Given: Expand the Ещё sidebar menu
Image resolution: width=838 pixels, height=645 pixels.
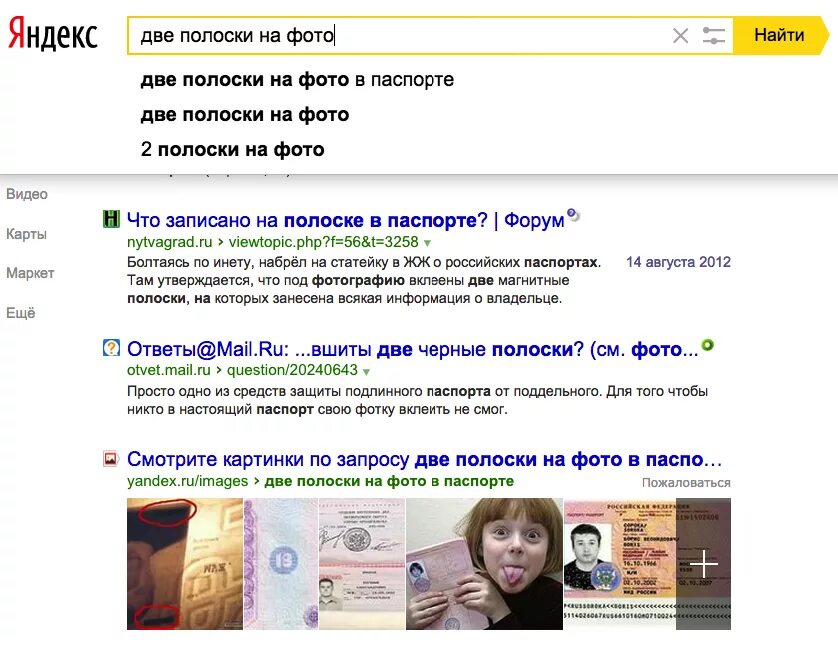Looking at the screenshot, I should pyautogui.click(x=20, y=313).
